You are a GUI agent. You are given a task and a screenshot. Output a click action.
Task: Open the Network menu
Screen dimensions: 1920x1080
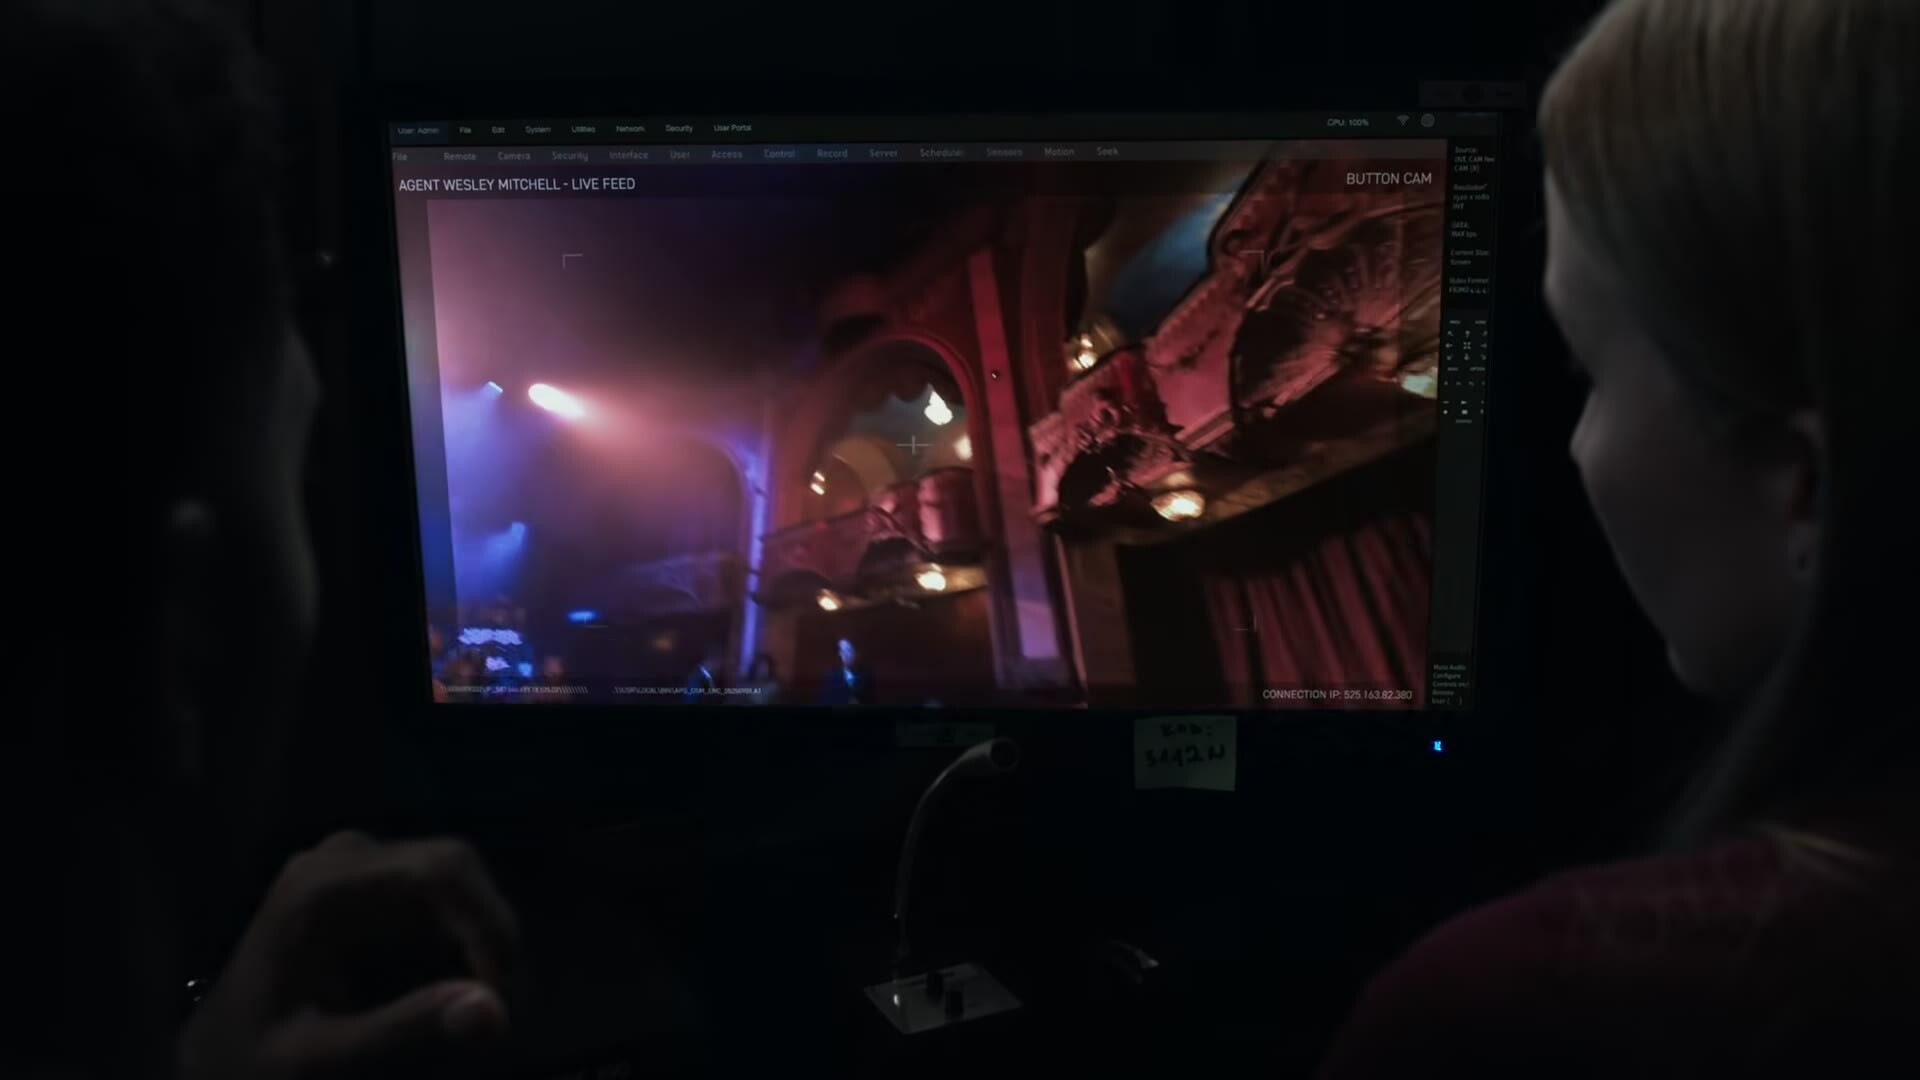tap(630, 129)
